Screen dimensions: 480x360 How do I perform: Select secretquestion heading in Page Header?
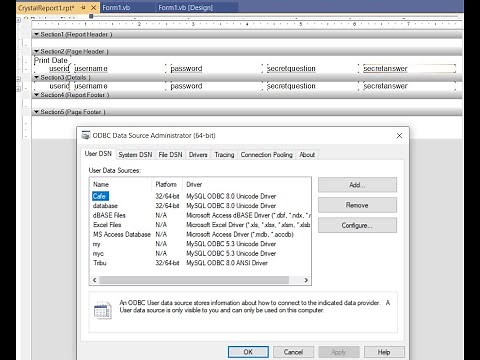291,68
